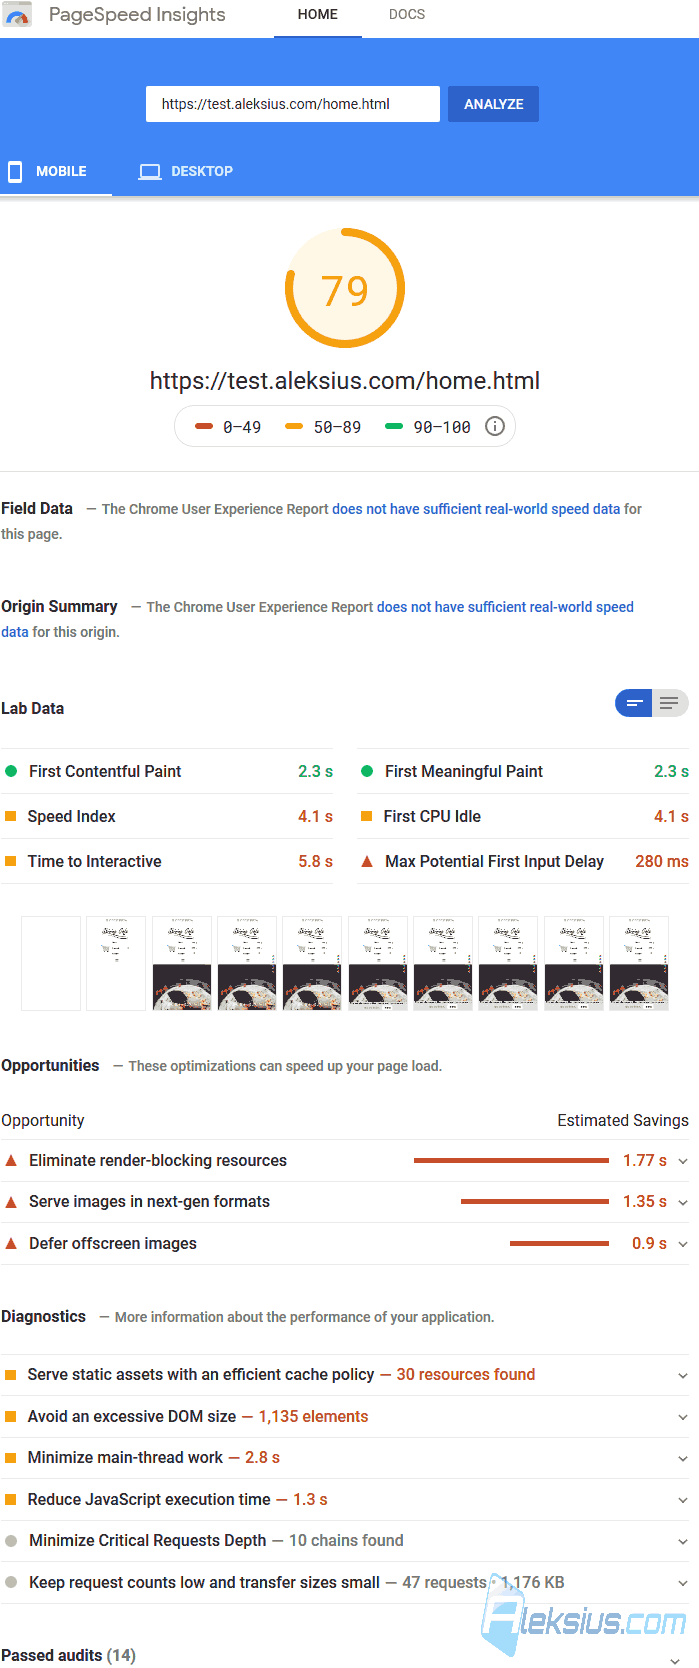Expand Keep request counts low chevron
The width and height of the screenshot is (699, 1668).
[683, 1583]
